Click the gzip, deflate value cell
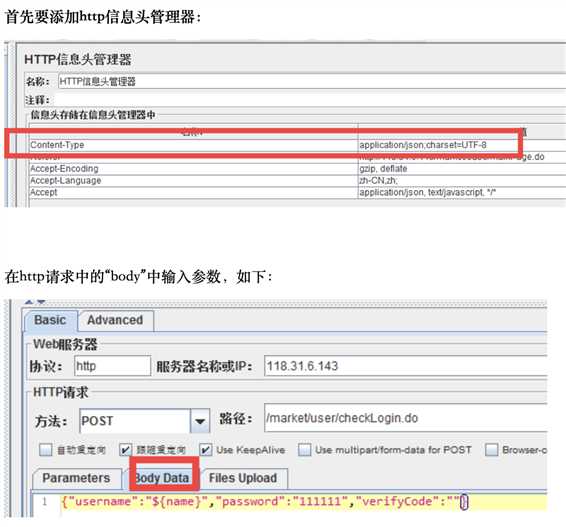The height and width of the screenshot is (527, 566). [462, 169]
